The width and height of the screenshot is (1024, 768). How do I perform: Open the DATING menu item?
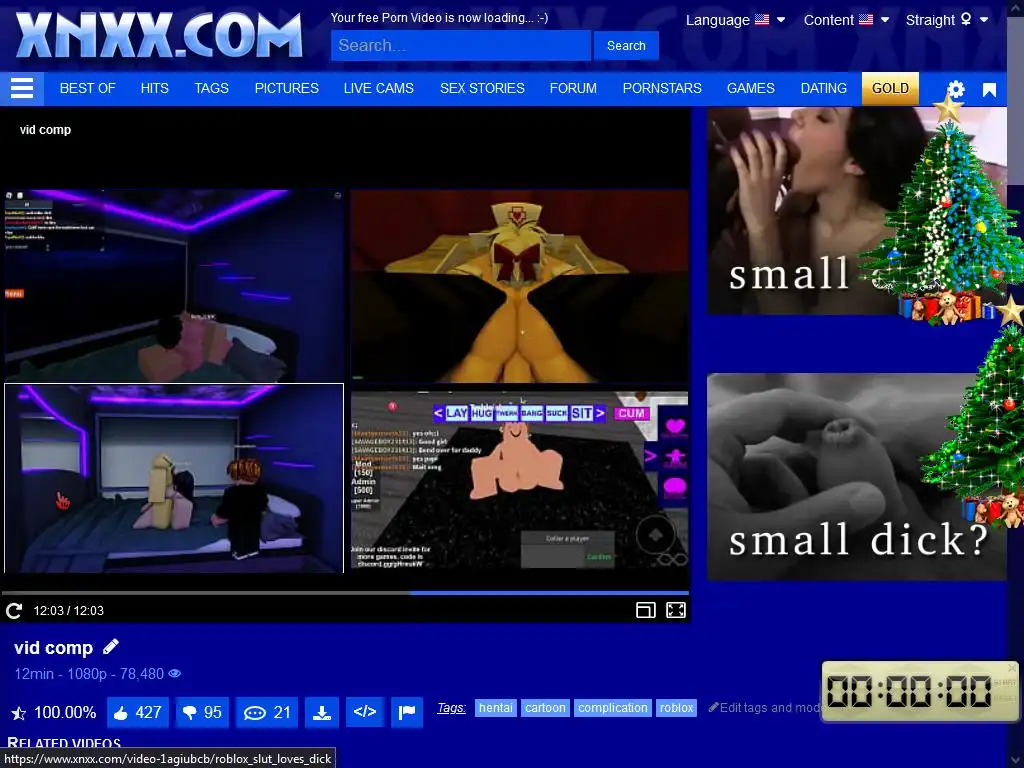824,88
